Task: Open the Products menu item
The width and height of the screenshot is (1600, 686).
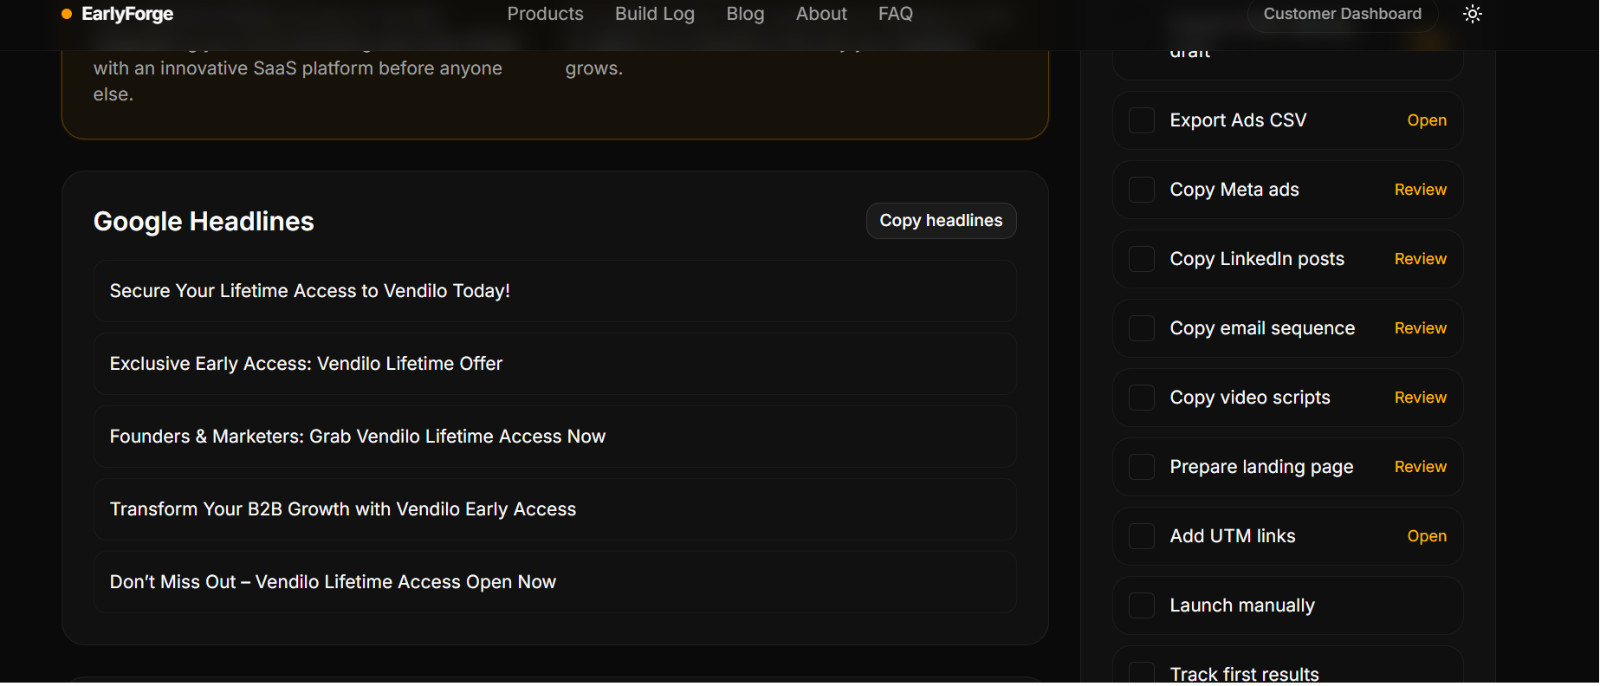Action: click(x=545, y=14)
